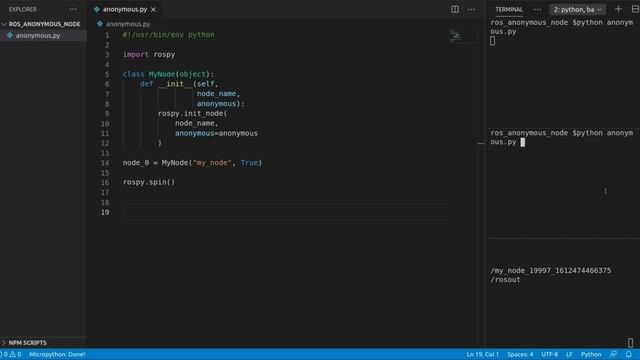Click the 'Micropython: Done!' status item
The image size is (640, 360).
[x=57, y=354]
